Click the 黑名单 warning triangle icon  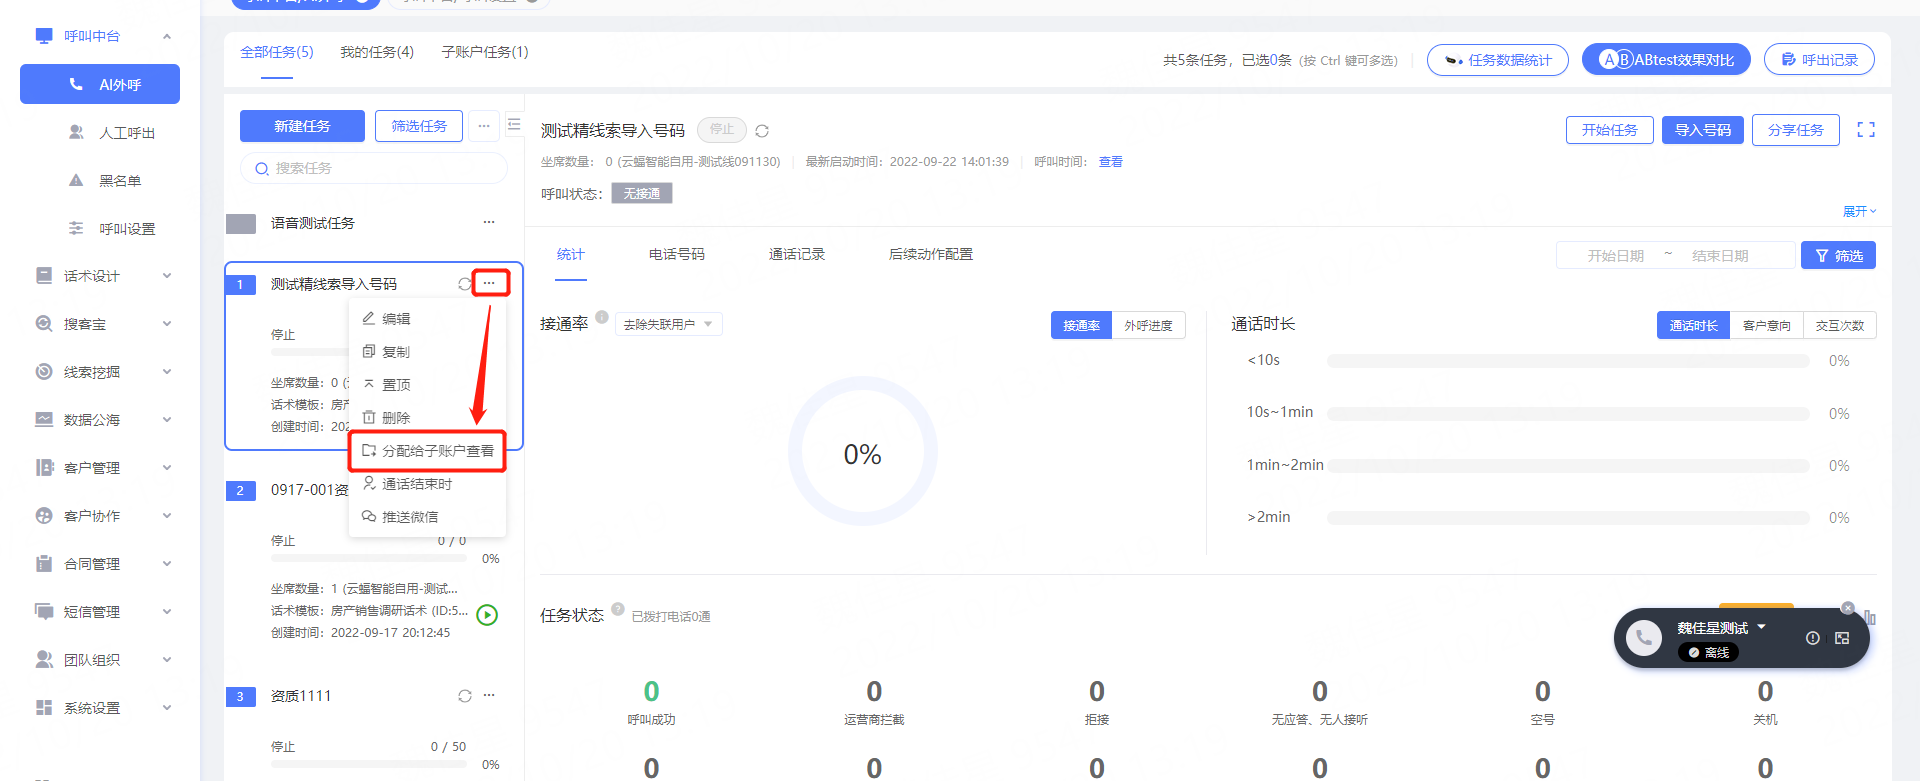pyautogui.click(x=76, y=180)
